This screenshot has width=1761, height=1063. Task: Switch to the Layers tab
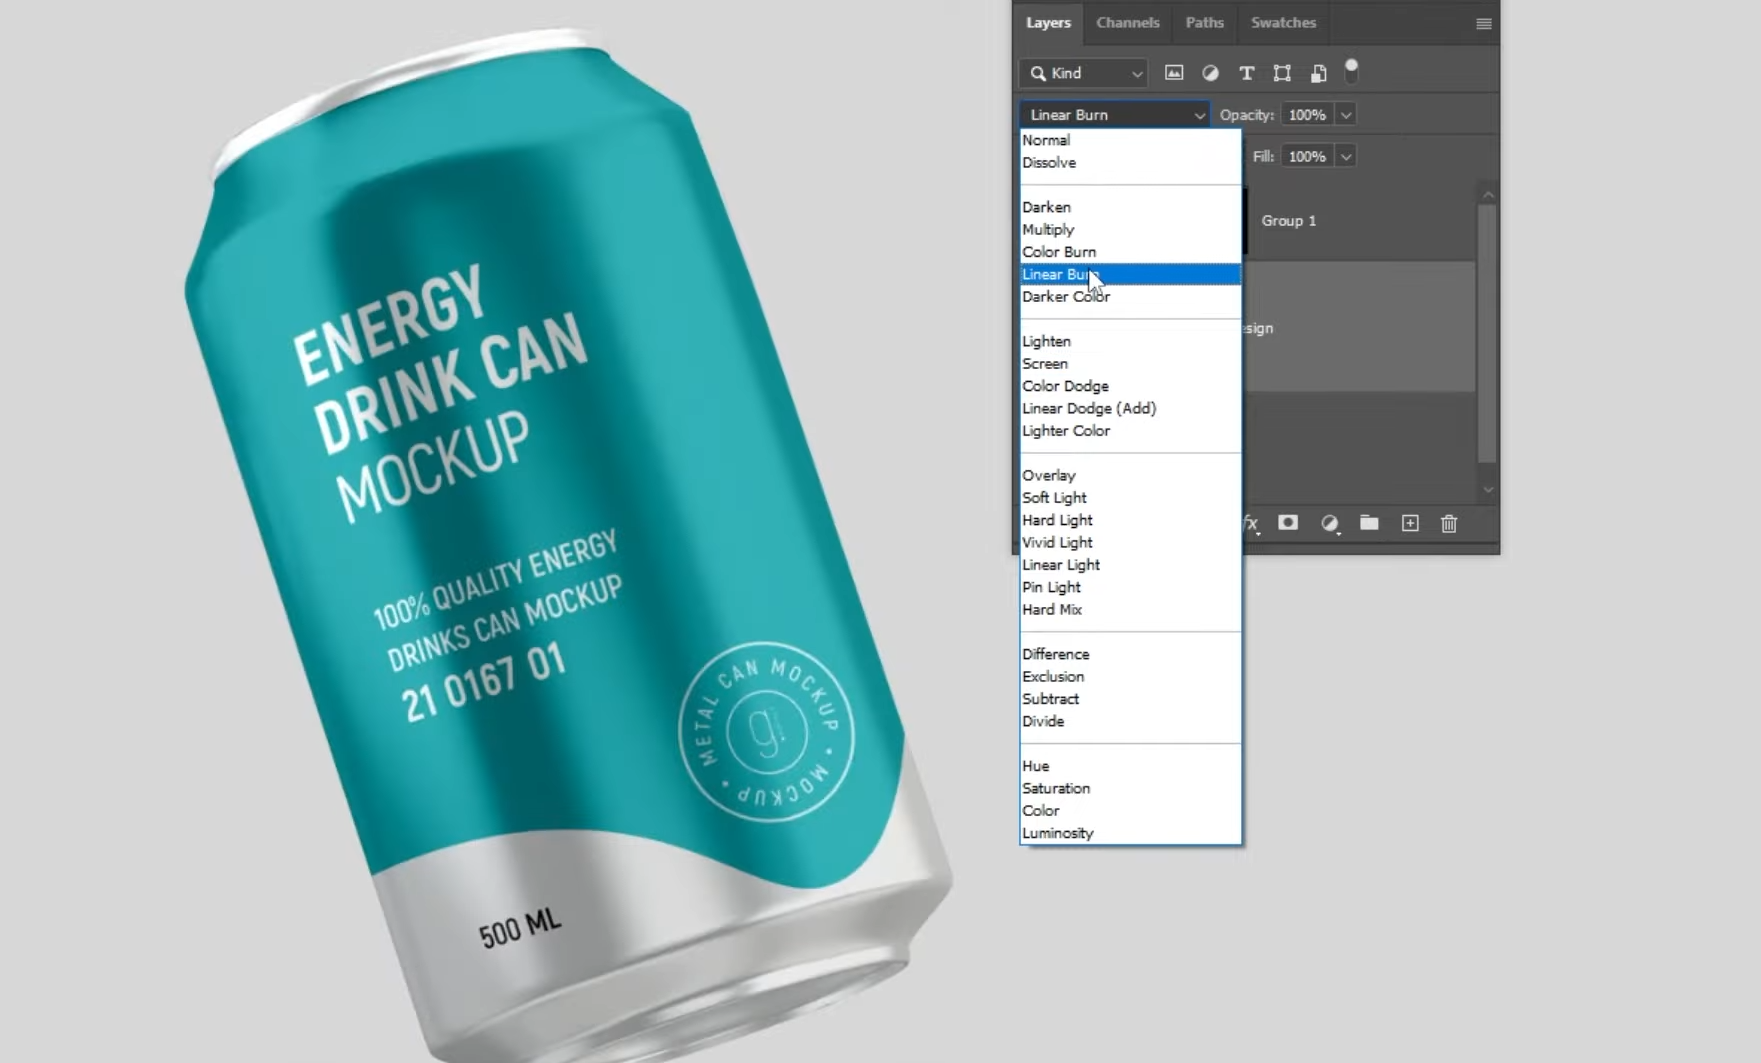pos(1048,22)
